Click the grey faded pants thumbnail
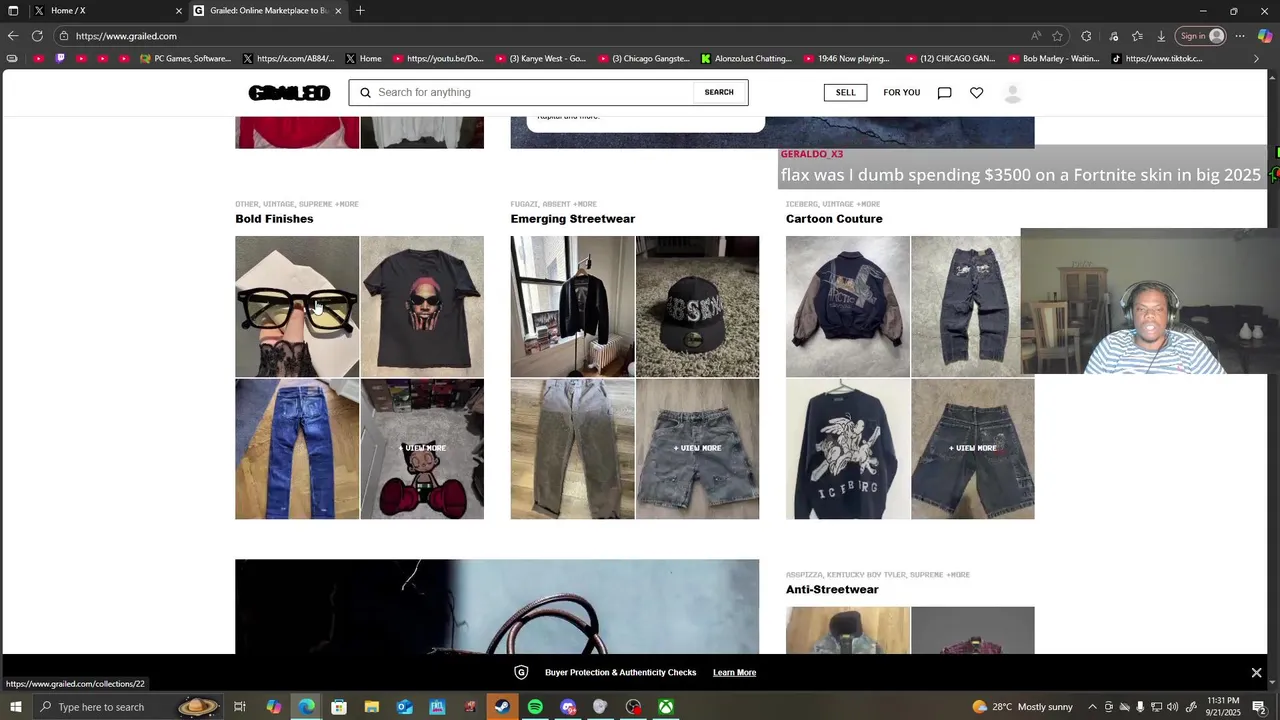1280x720 pixels. coord(572,449)
